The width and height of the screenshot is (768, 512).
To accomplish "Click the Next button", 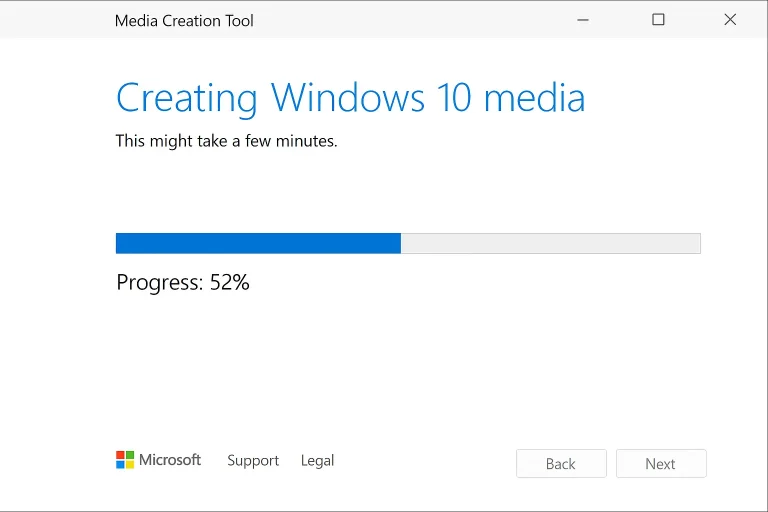I will tap(661, 463).
